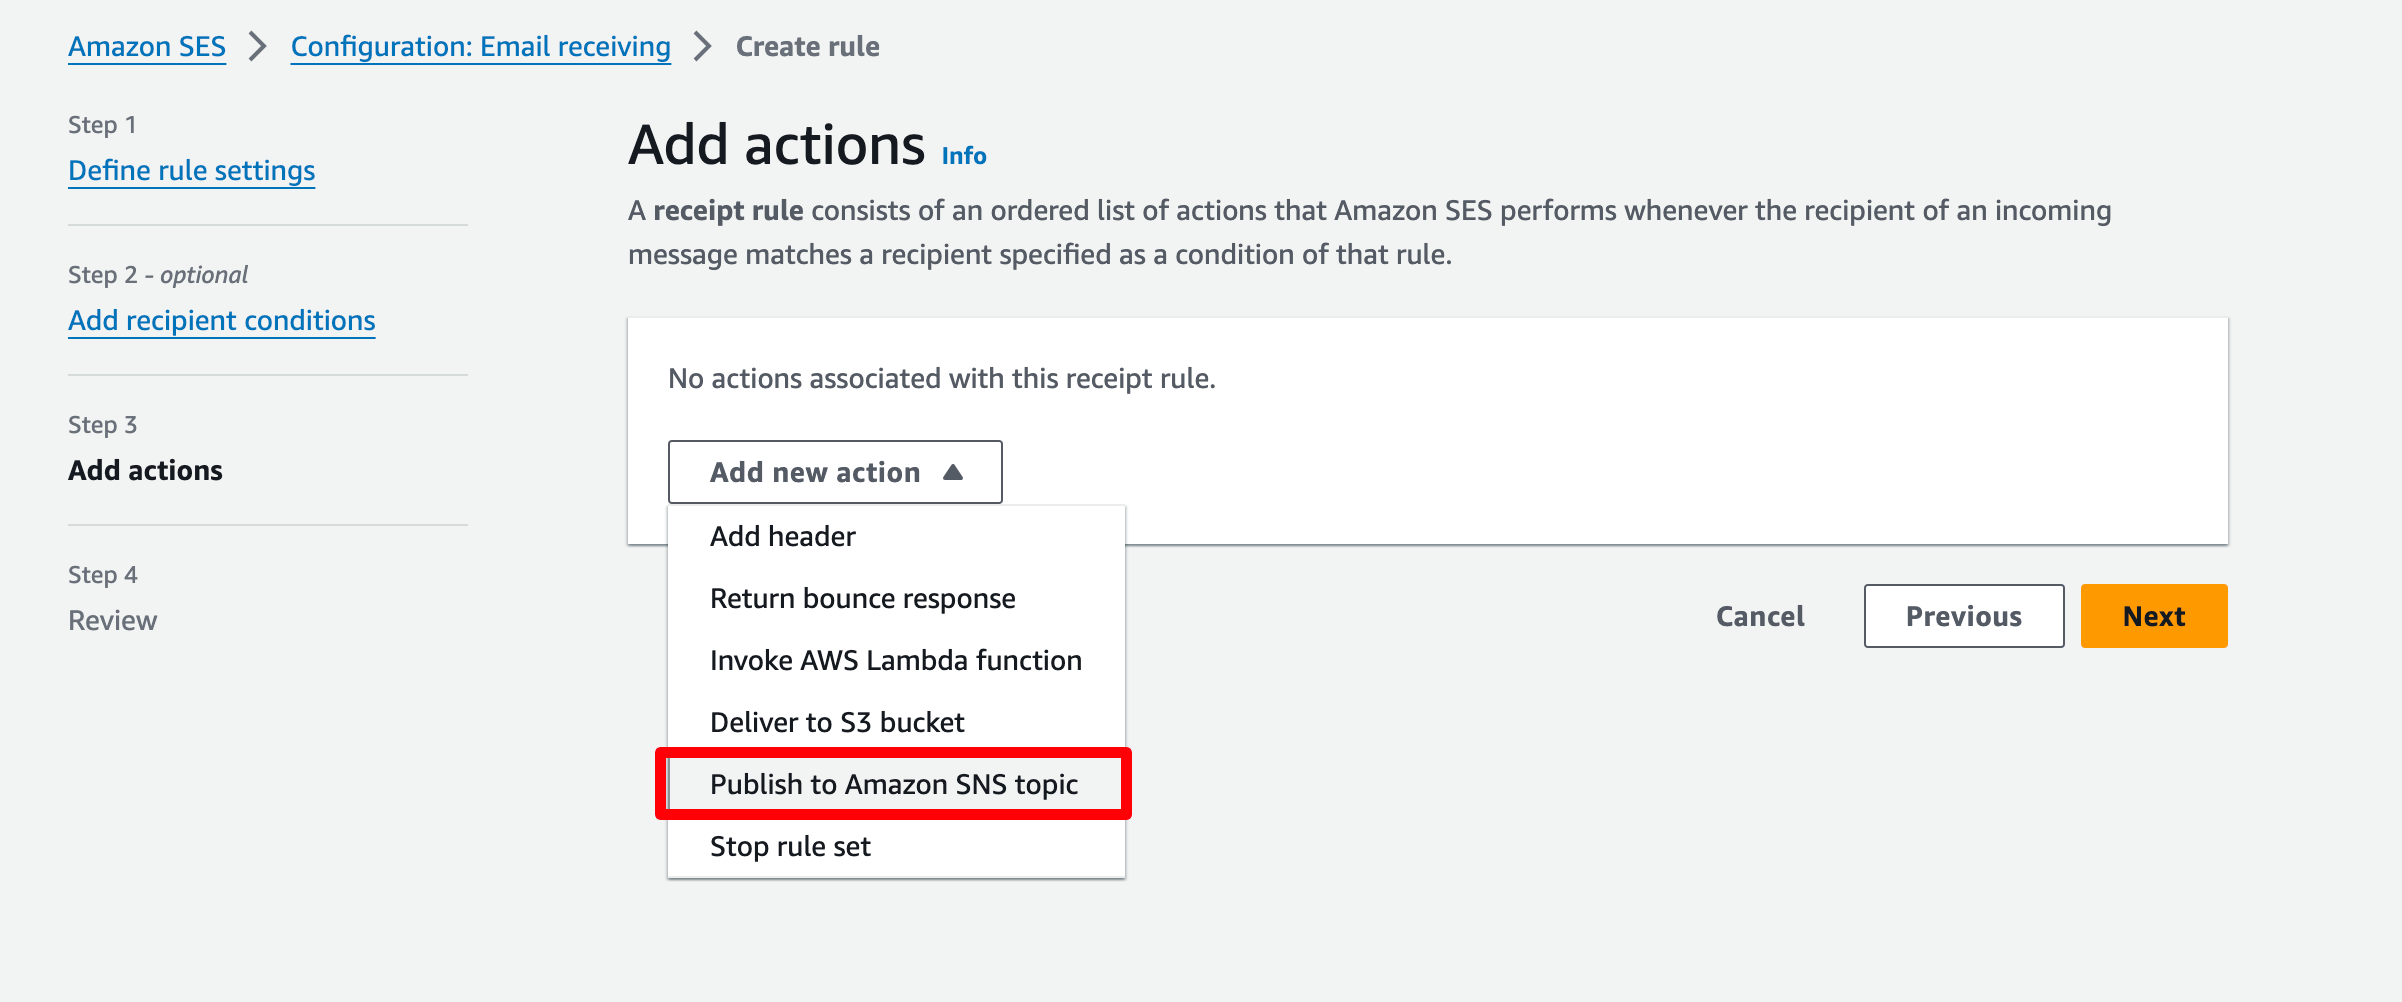This screenshot has width=2402, height=1002.
Task: Navigate to Add recipient conditions step
Action: (x=221, y=321)
